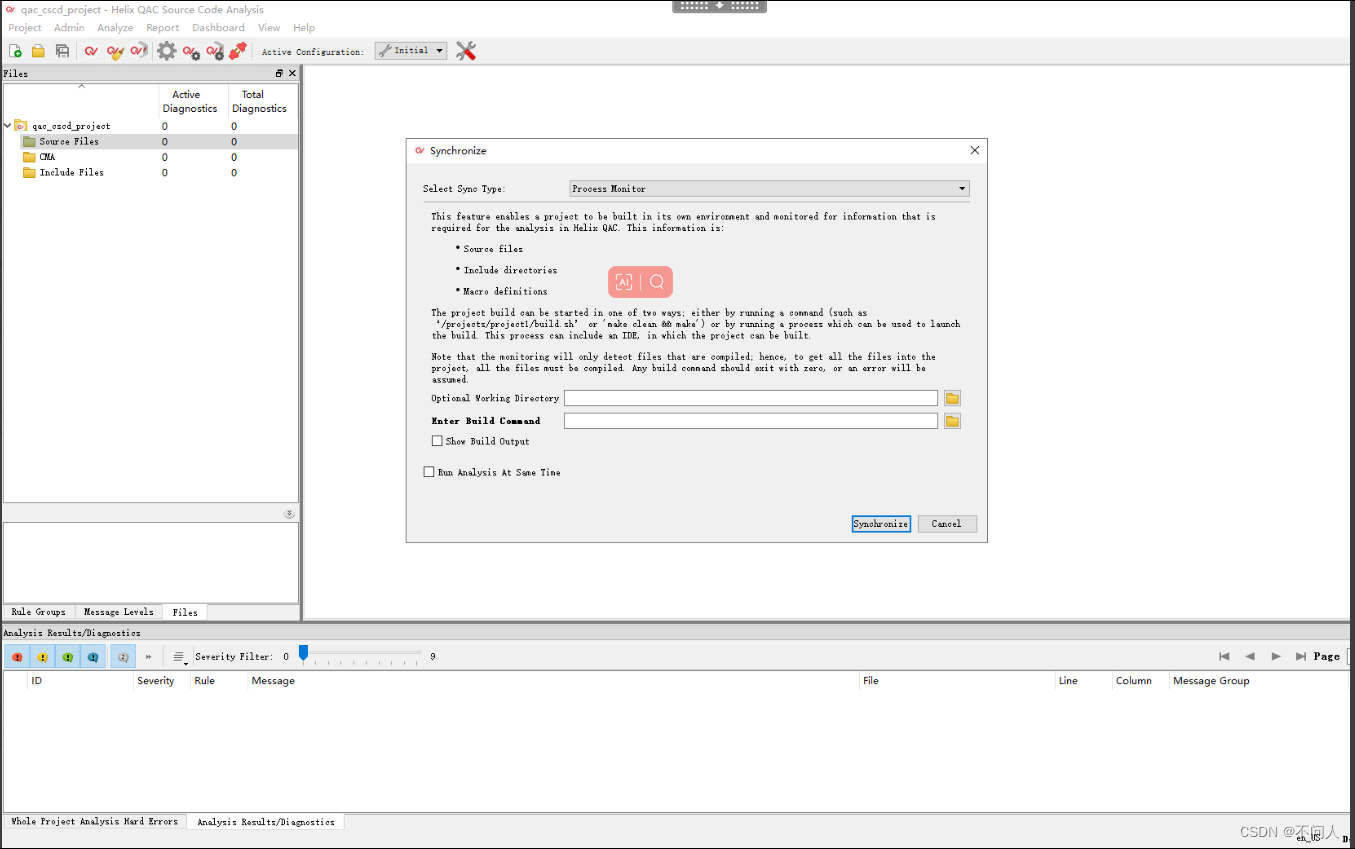Switch to Whole Project Analysis Hard Errors tab
The height and width of the screenshot is (849, 1355).
tap(94, 821)
